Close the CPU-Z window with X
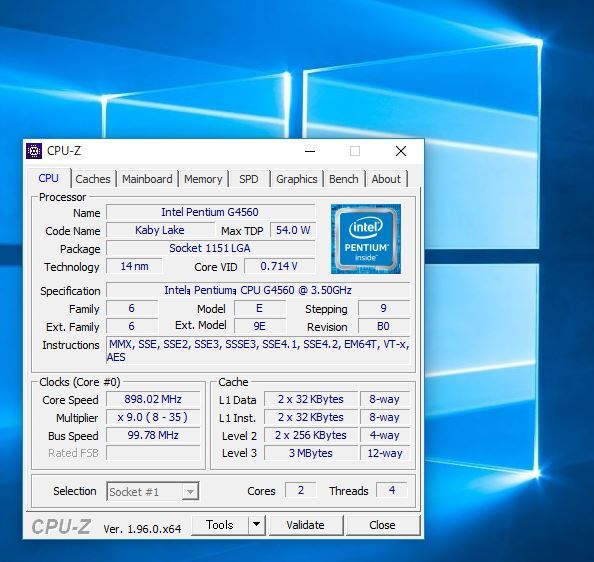This screenshot has height=562, width=594. click(401, 151)
